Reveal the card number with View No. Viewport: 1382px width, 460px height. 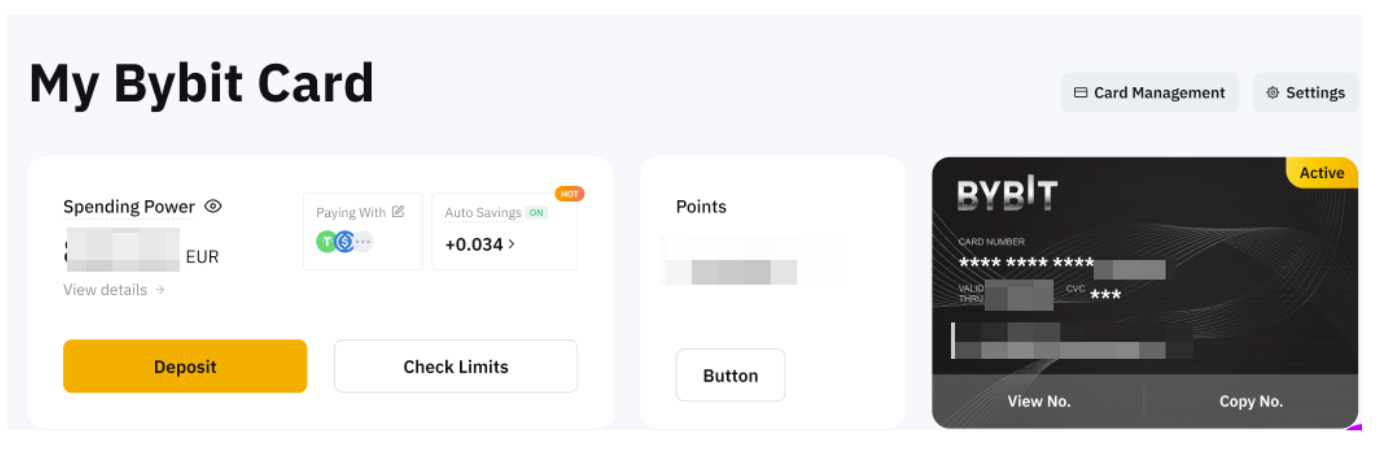pos(1038,401)
